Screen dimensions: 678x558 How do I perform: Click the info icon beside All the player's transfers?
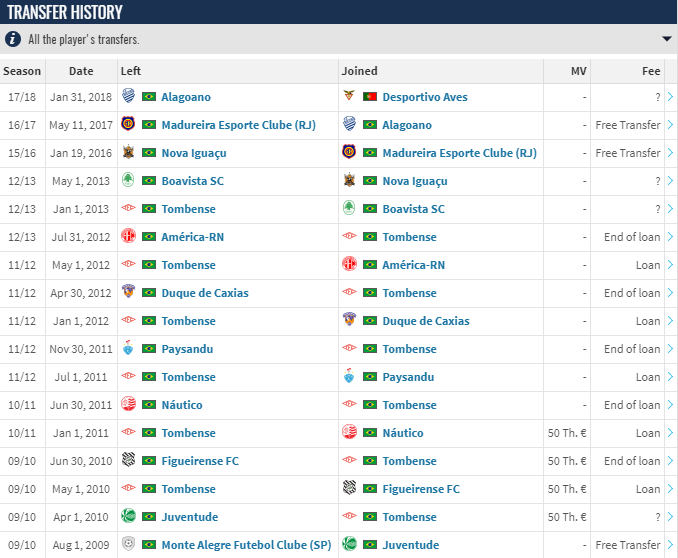click(x=13, y=39)
